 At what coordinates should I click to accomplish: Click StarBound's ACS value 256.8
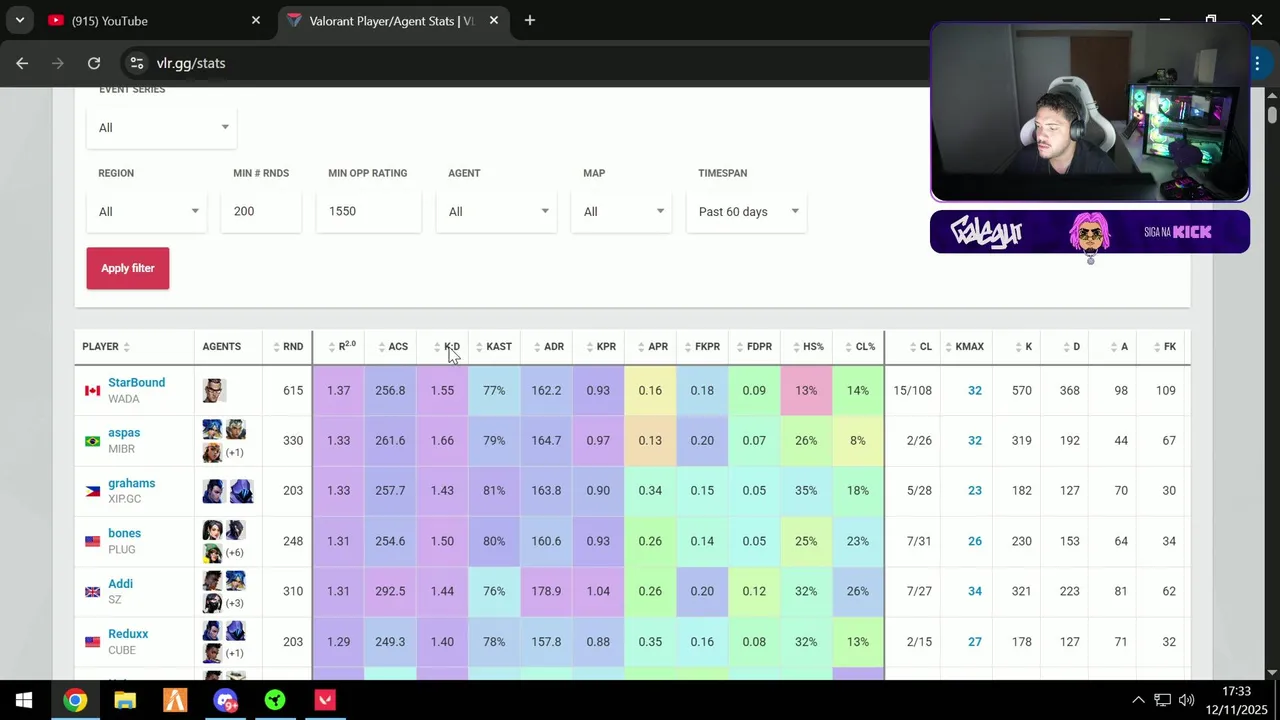(x=390, y=391)
